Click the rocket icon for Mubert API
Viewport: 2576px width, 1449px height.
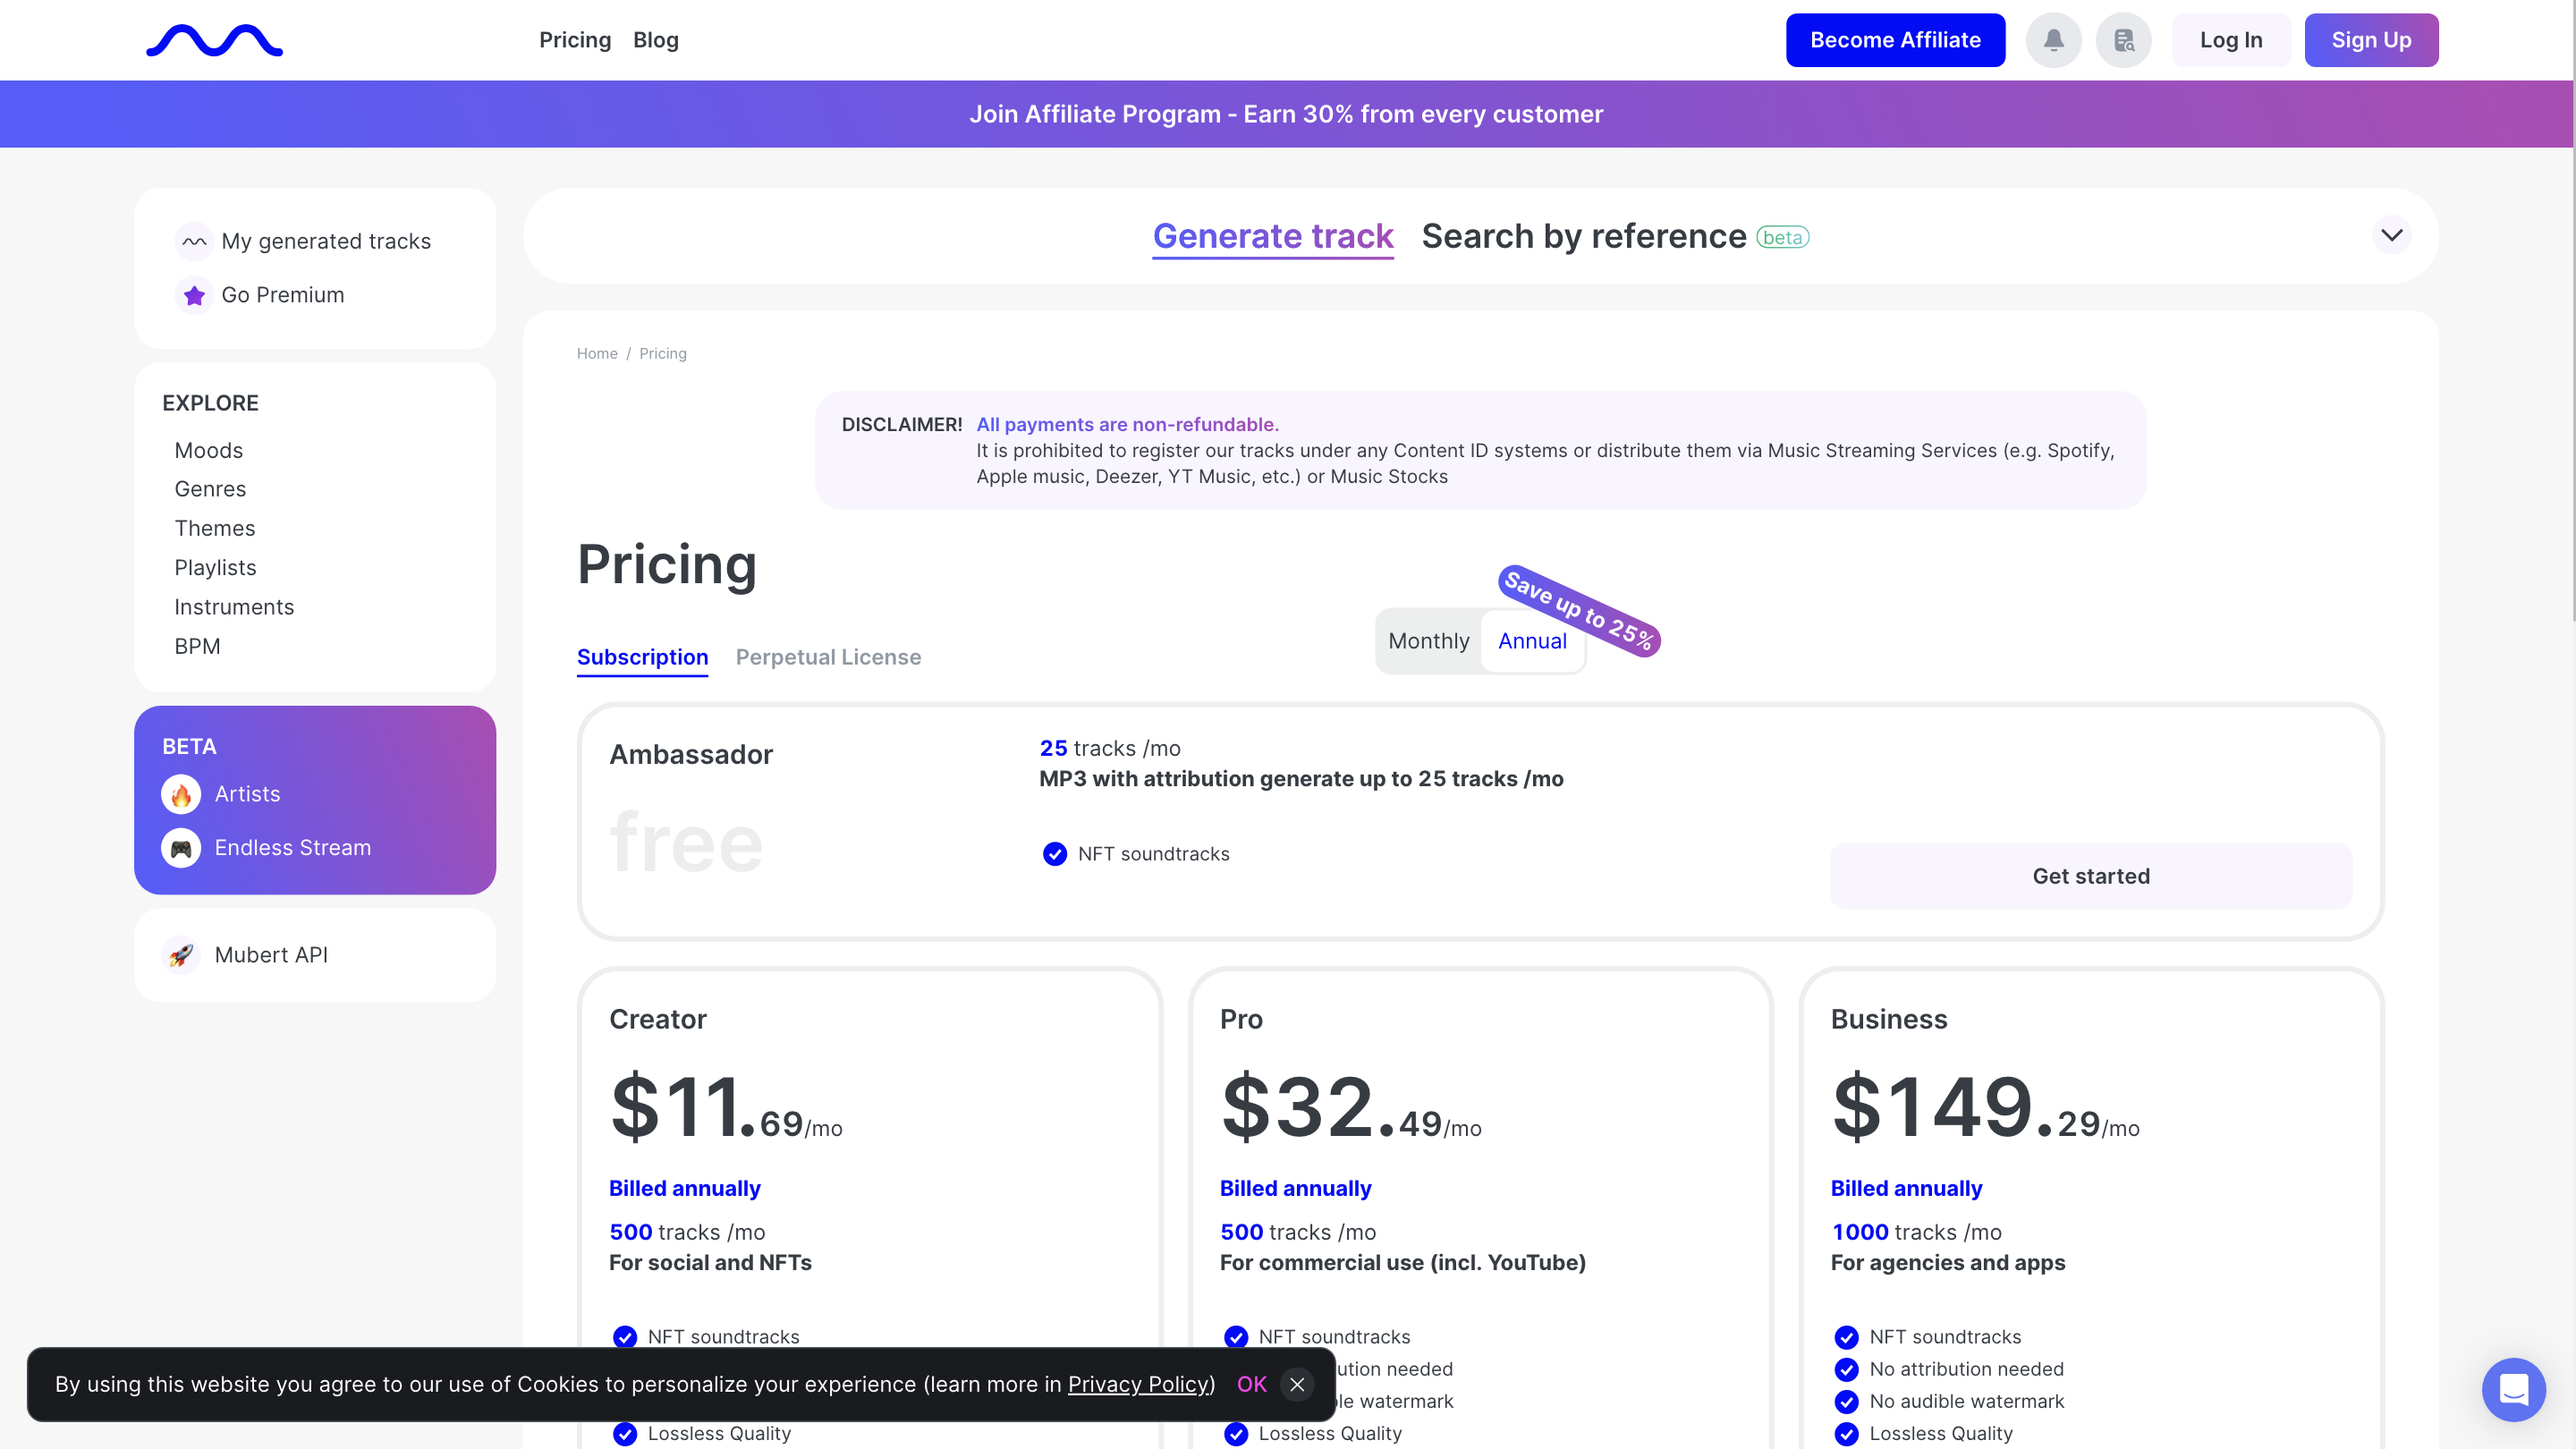181,955
